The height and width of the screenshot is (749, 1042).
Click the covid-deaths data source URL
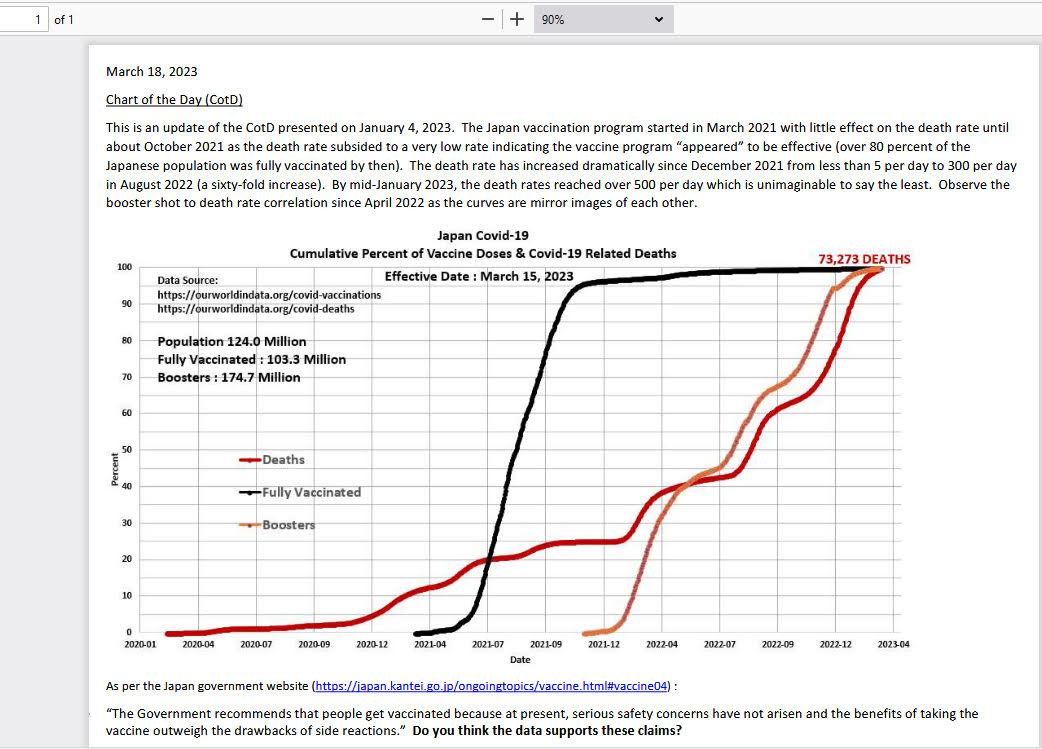[x=256, y=309]
